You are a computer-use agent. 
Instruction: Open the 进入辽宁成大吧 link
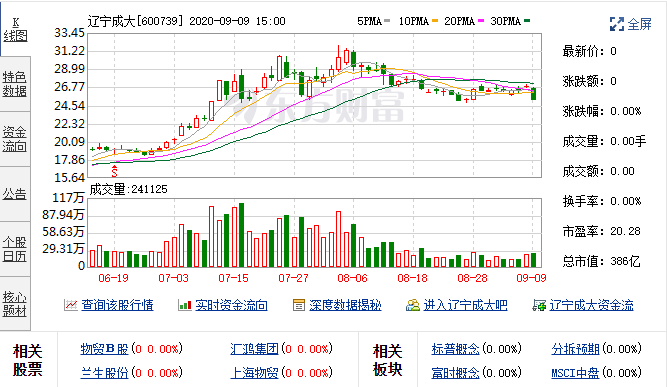point(465,305)
